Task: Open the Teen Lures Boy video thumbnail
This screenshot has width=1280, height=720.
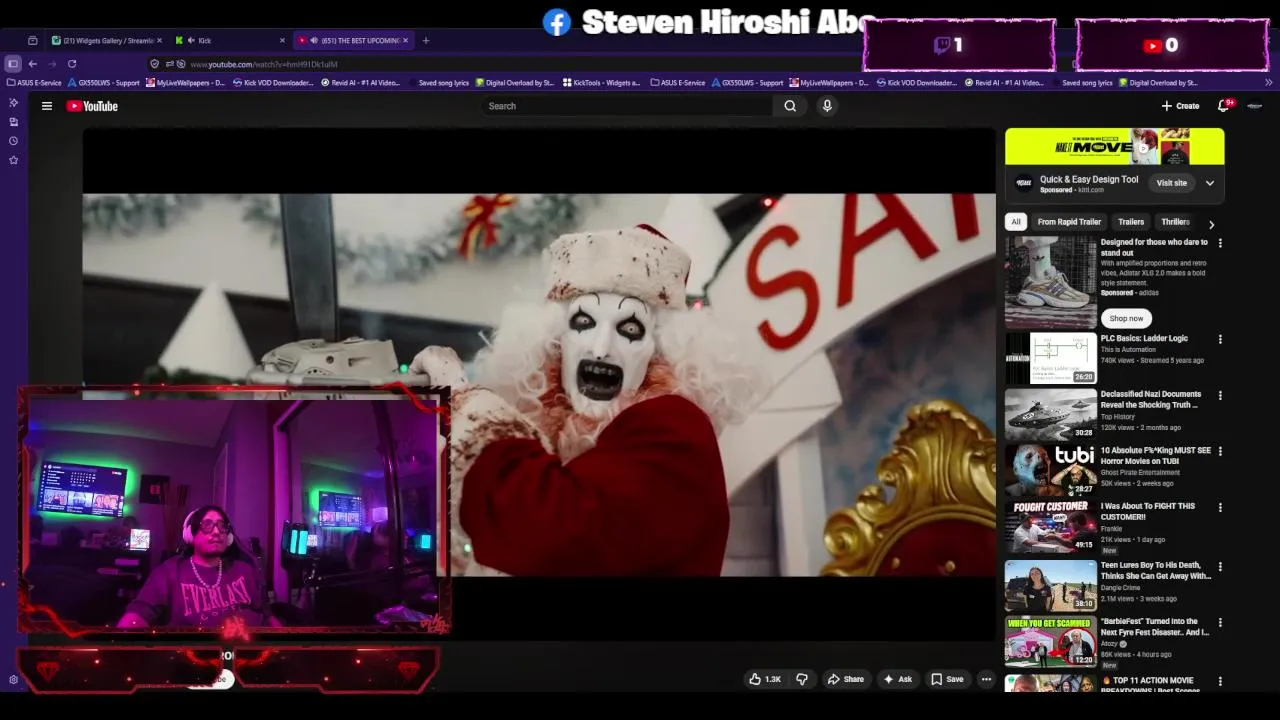Action: 1050,585
